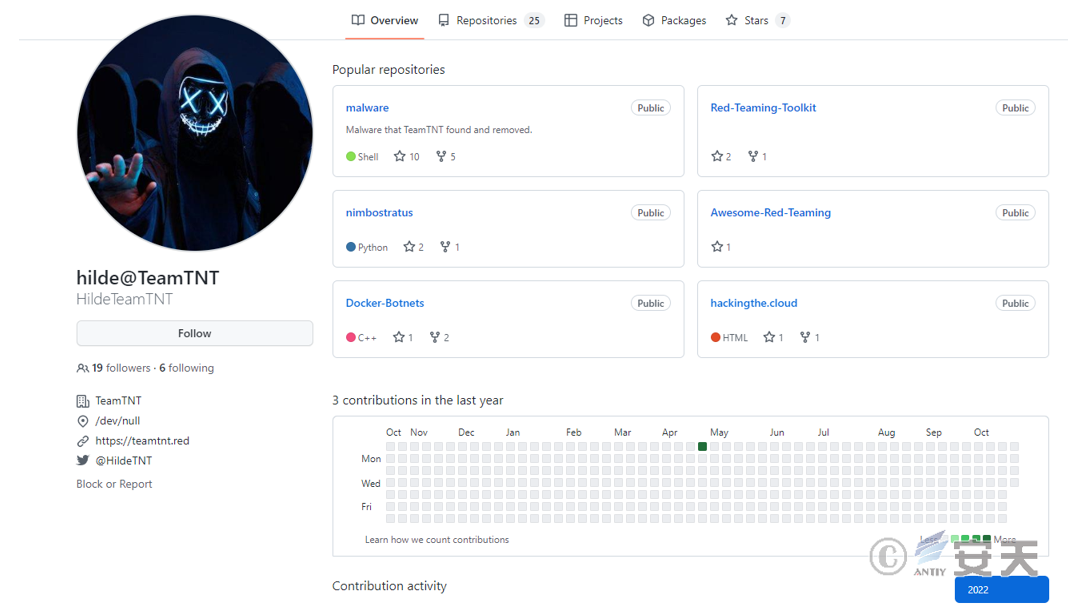This screenshot has height=611, width=1068.
Task: Click the star icon beside Stars tab
Action: [x=732, y=20]
